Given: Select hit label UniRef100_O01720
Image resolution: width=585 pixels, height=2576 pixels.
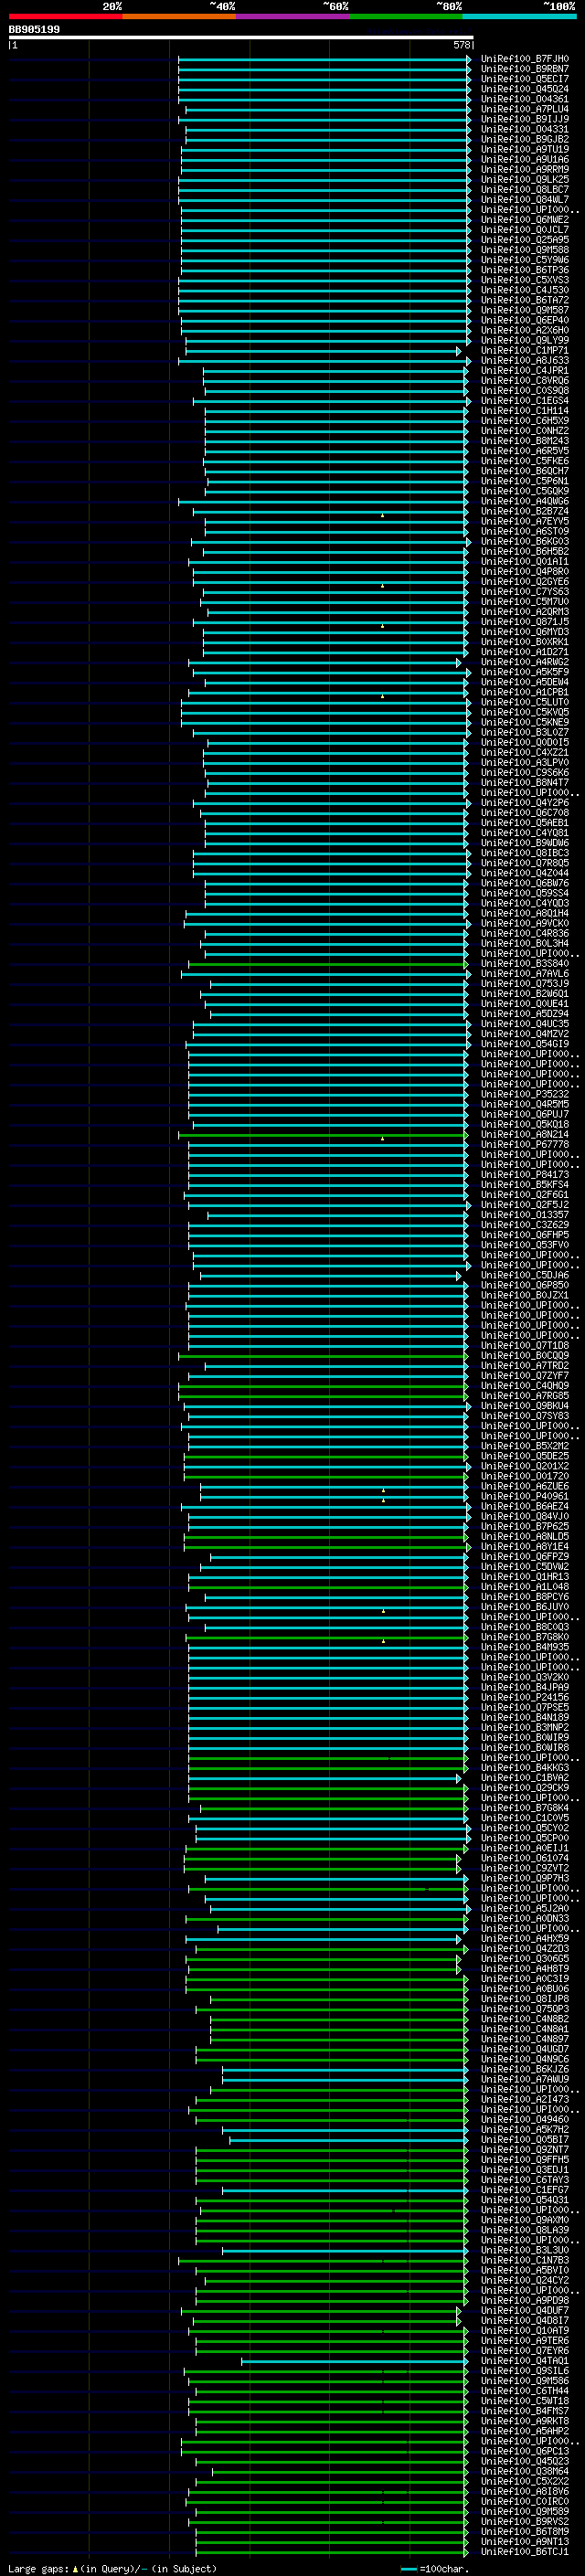Looking at the screenshot, I should pos(525,1476).
